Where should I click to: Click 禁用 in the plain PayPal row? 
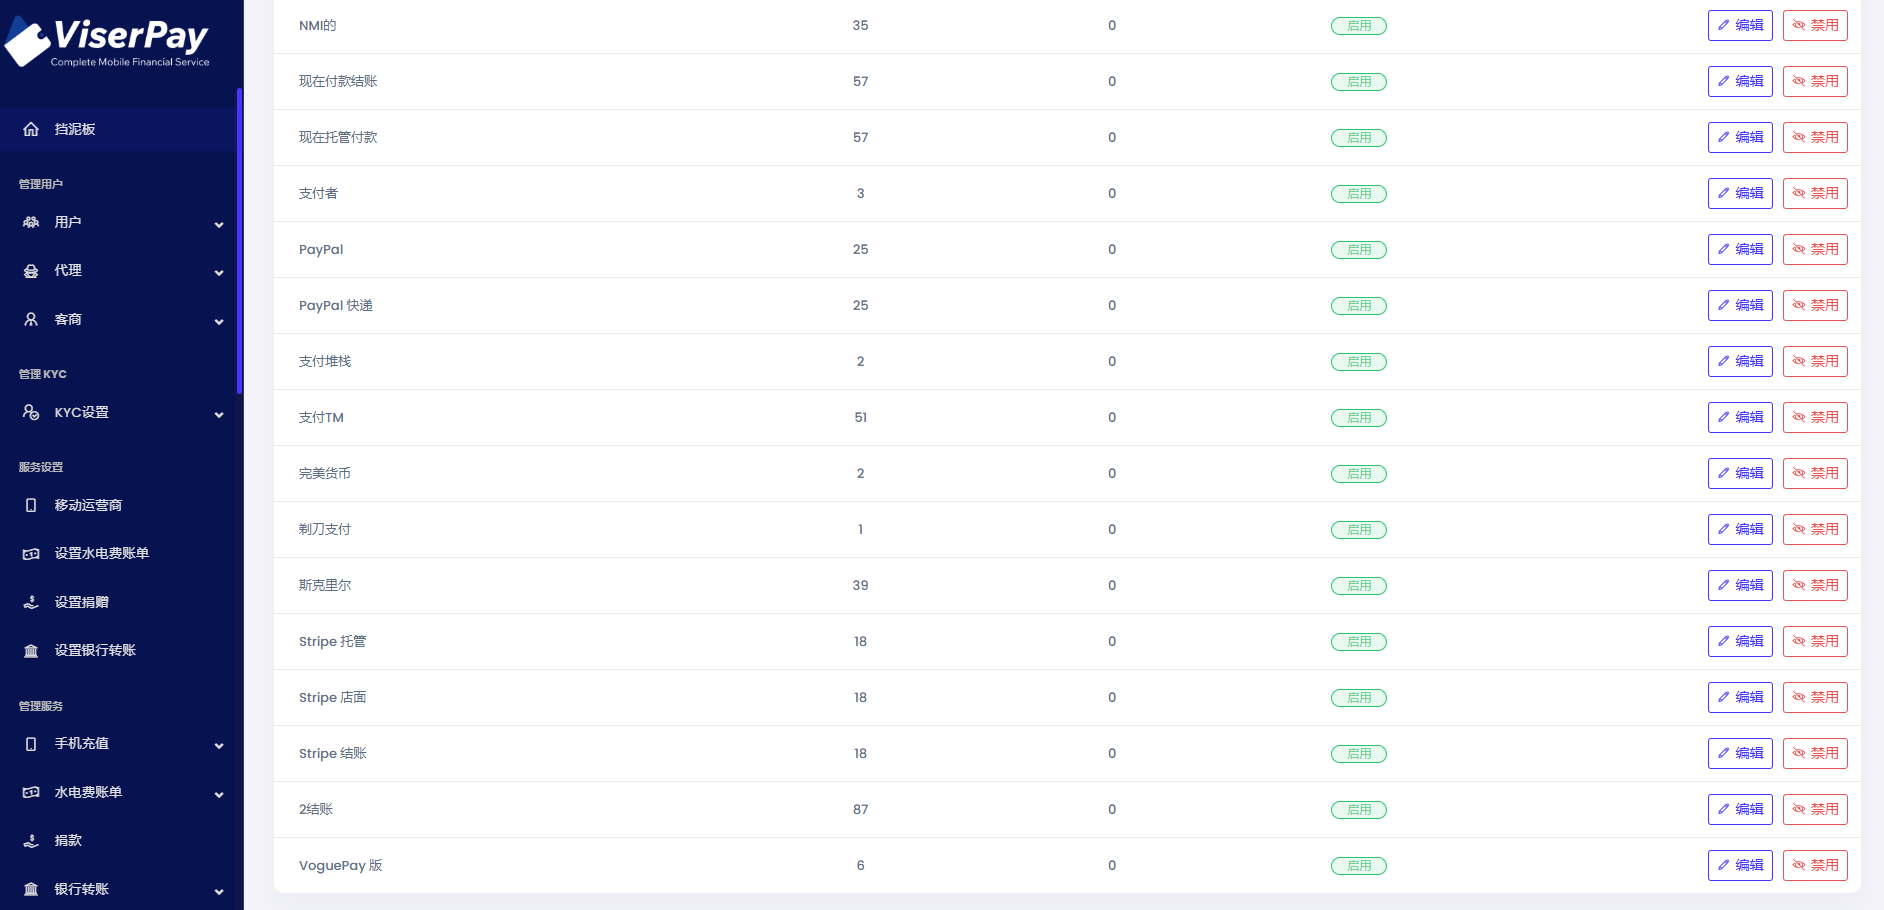[x=1815, y=249]
